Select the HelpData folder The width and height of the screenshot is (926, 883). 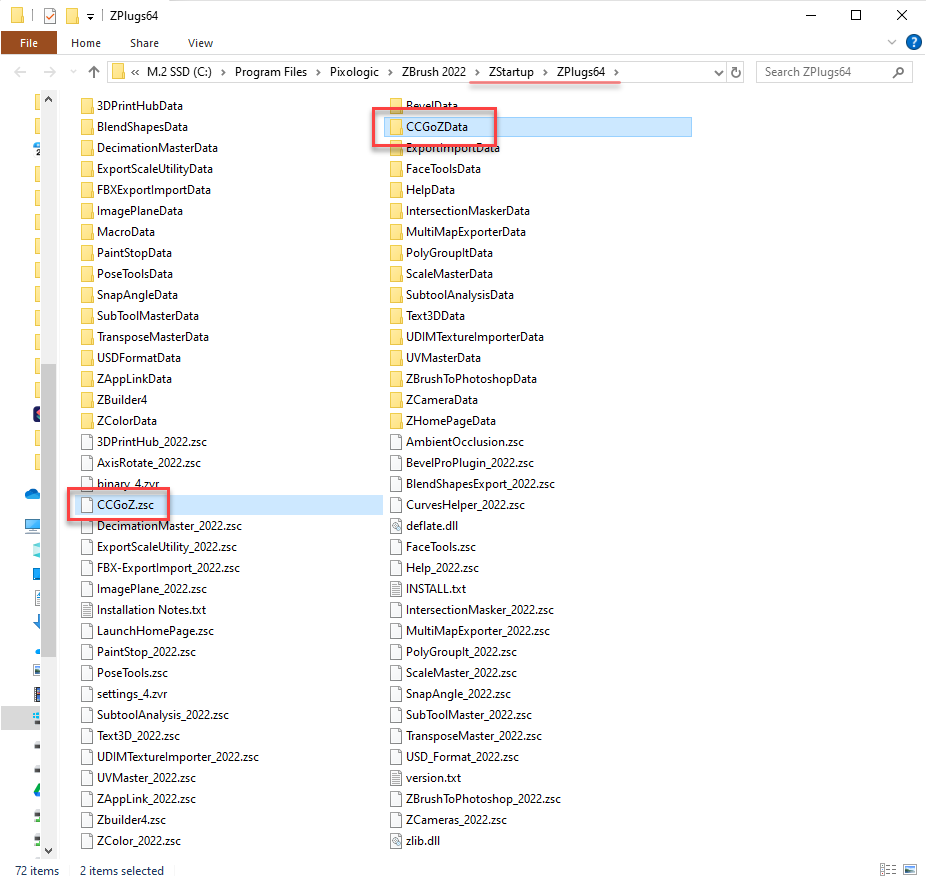422,190
